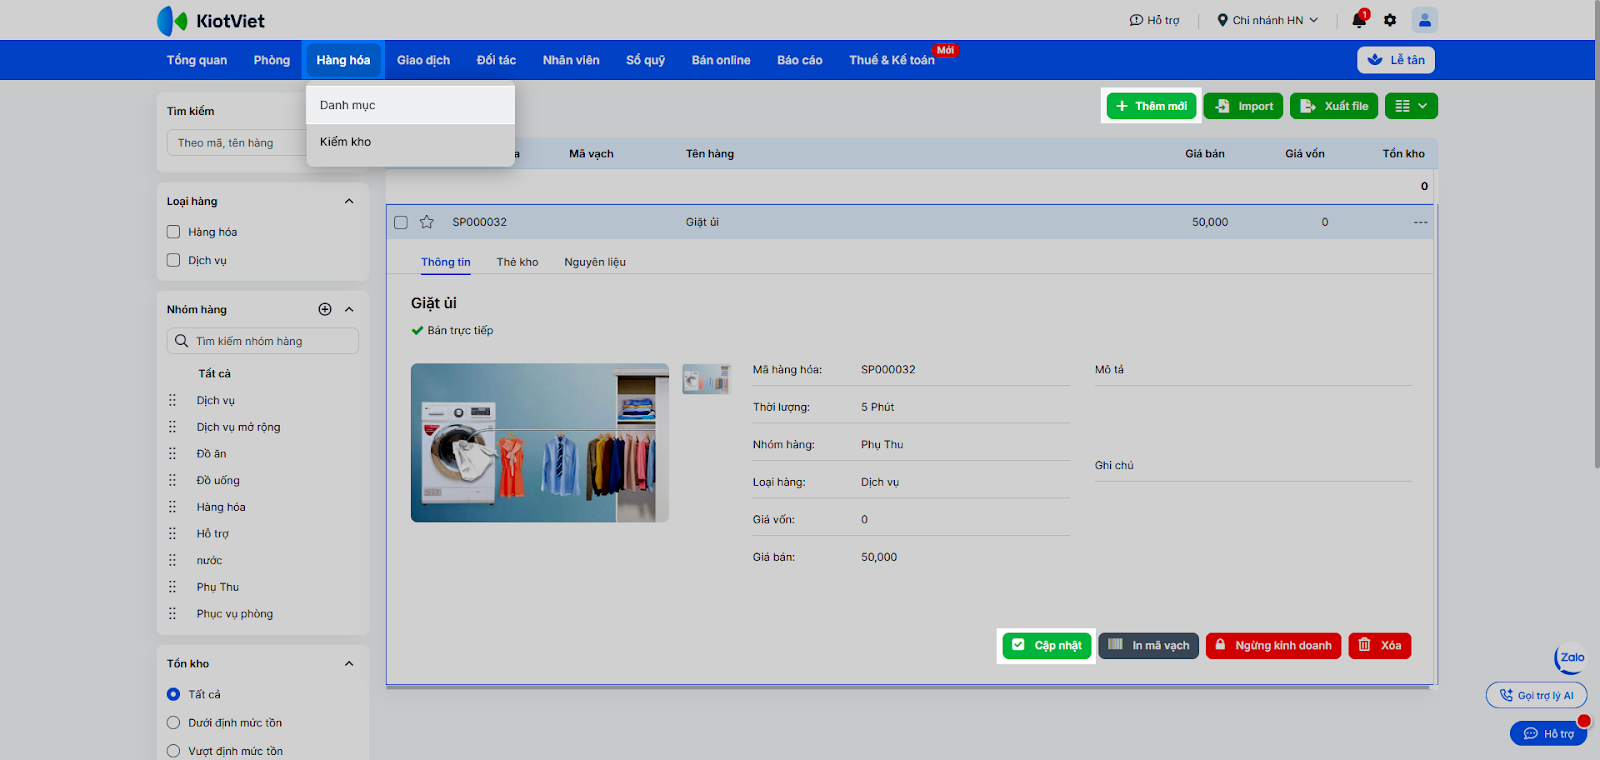Viewport: 1600px width, 760px height.
Task: Open the Thuế & Kế toán menu
Action: click(x=892, y=60)
